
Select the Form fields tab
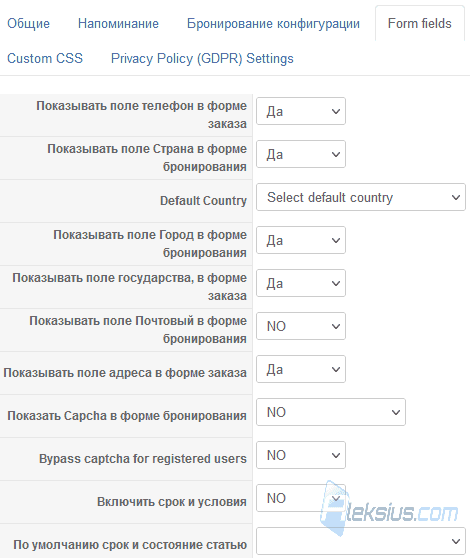419,23
